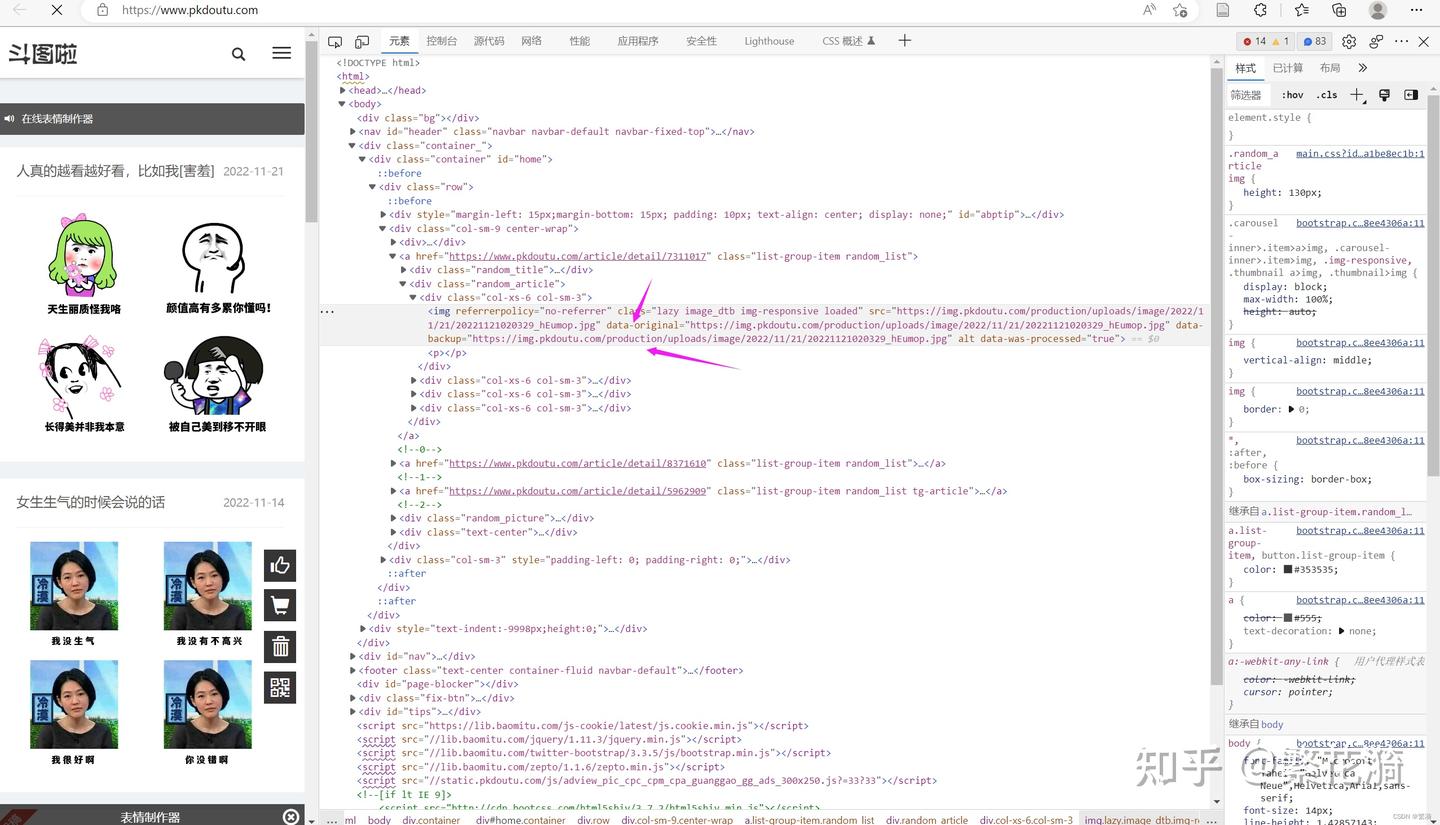
Task: Click the #353535 color swatch
Action: (x=1288, y=570)
